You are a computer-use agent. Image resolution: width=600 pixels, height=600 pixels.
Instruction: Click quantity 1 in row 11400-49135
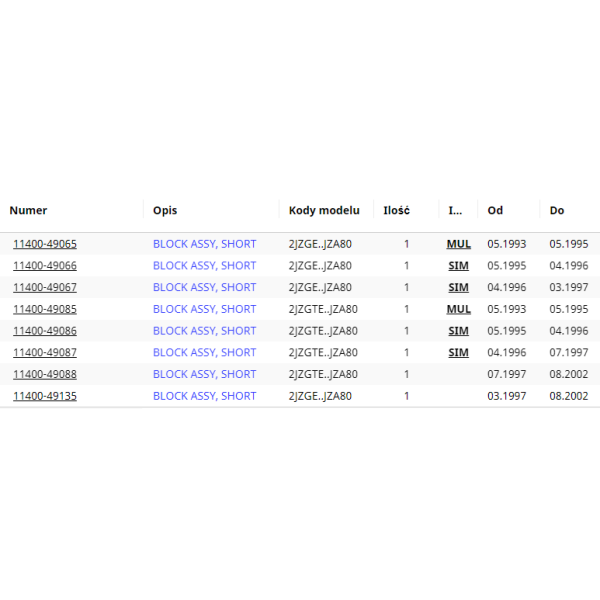pos(406,396)
